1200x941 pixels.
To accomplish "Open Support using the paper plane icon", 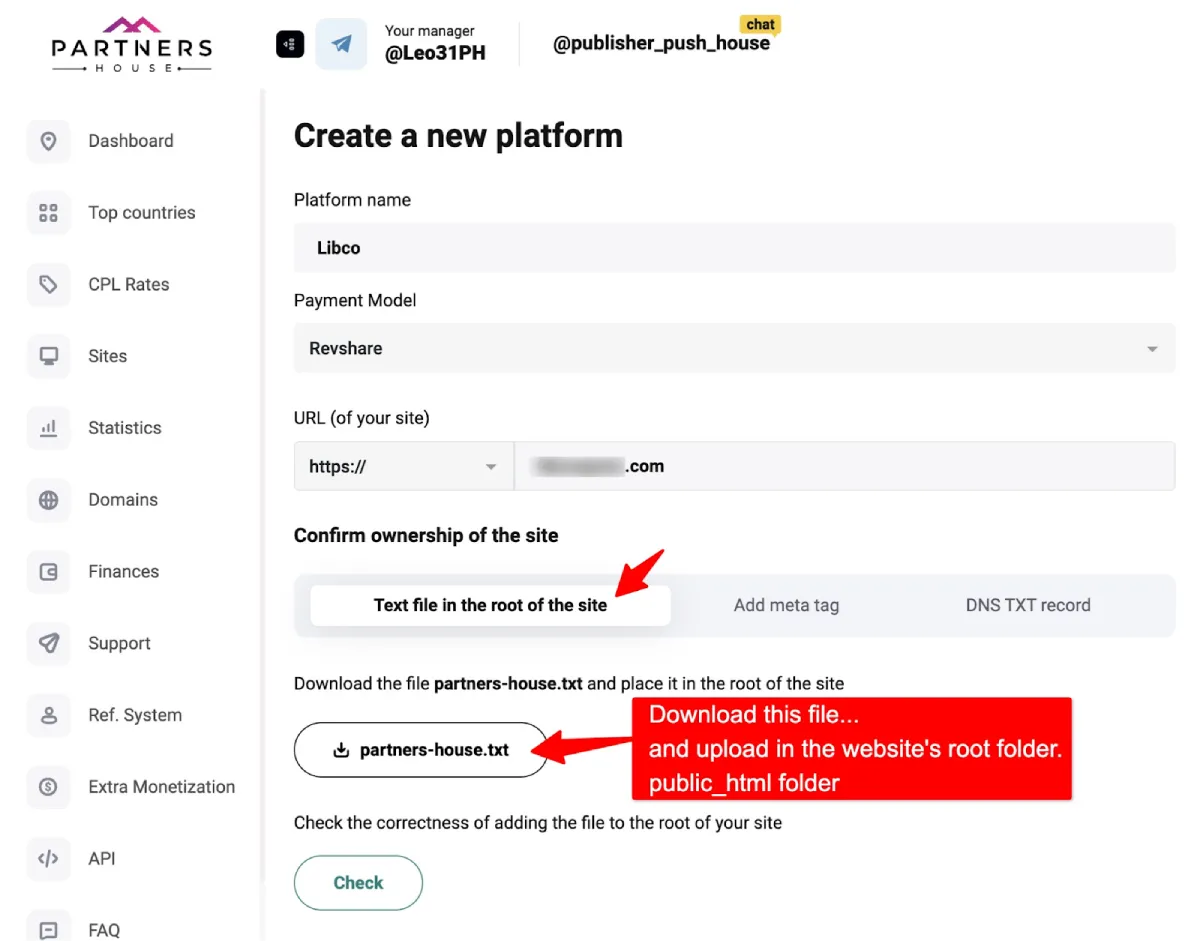I will click(x=48, y=643).
